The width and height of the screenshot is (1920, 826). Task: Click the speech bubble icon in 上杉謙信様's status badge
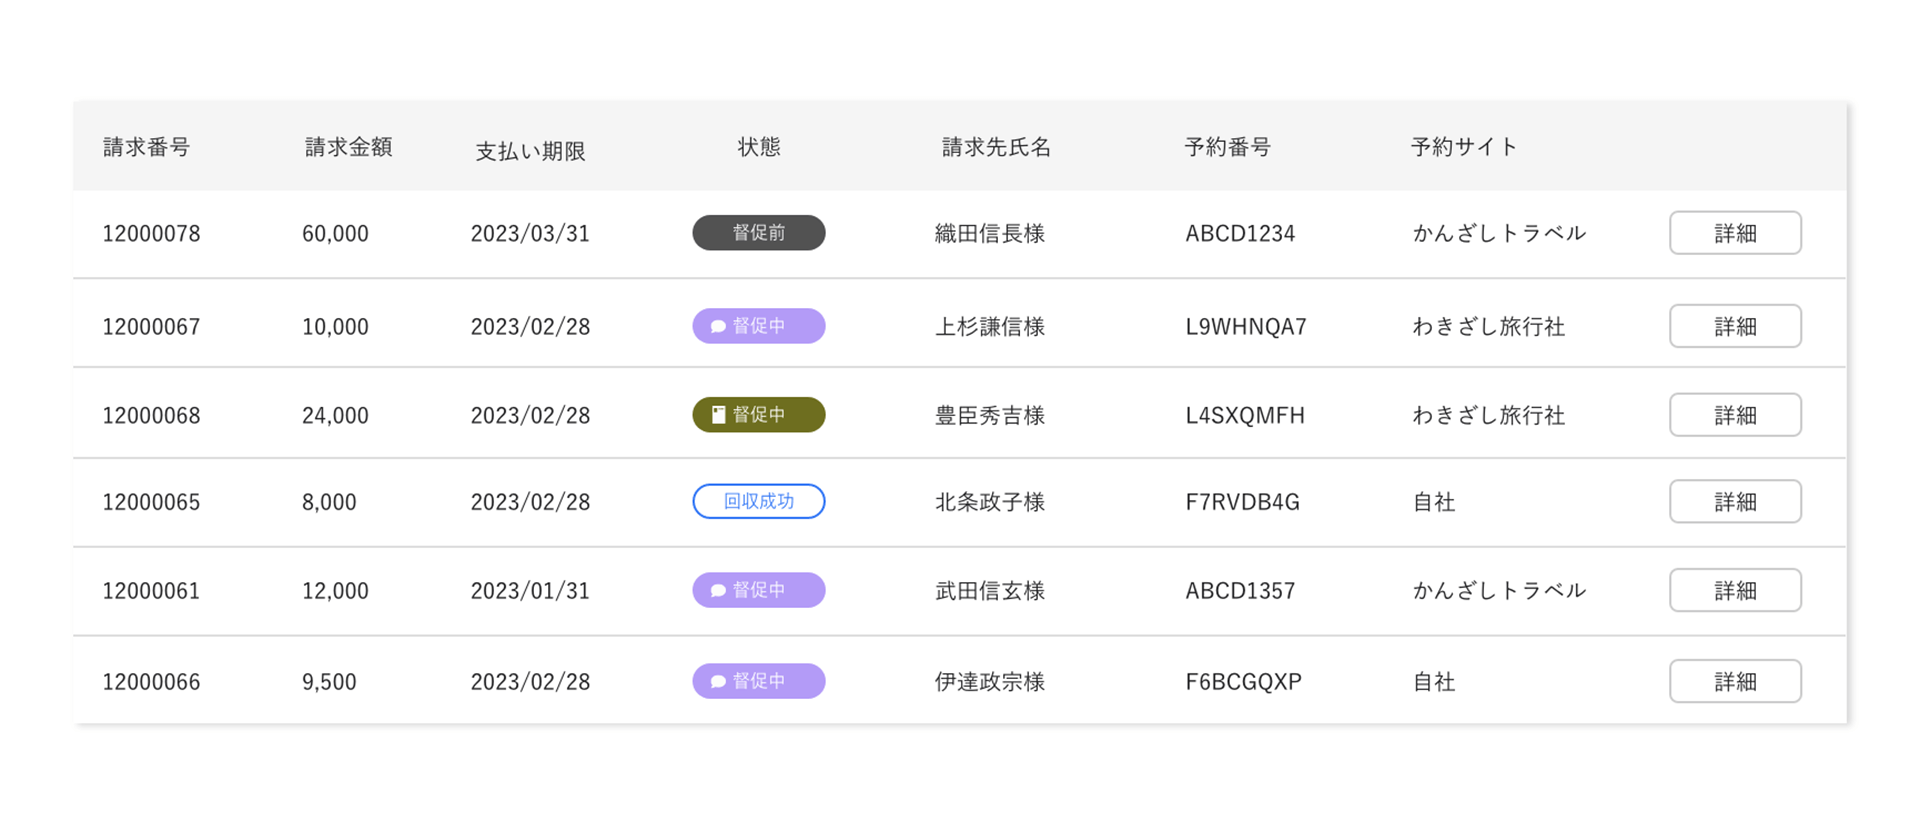pos(718,327)
